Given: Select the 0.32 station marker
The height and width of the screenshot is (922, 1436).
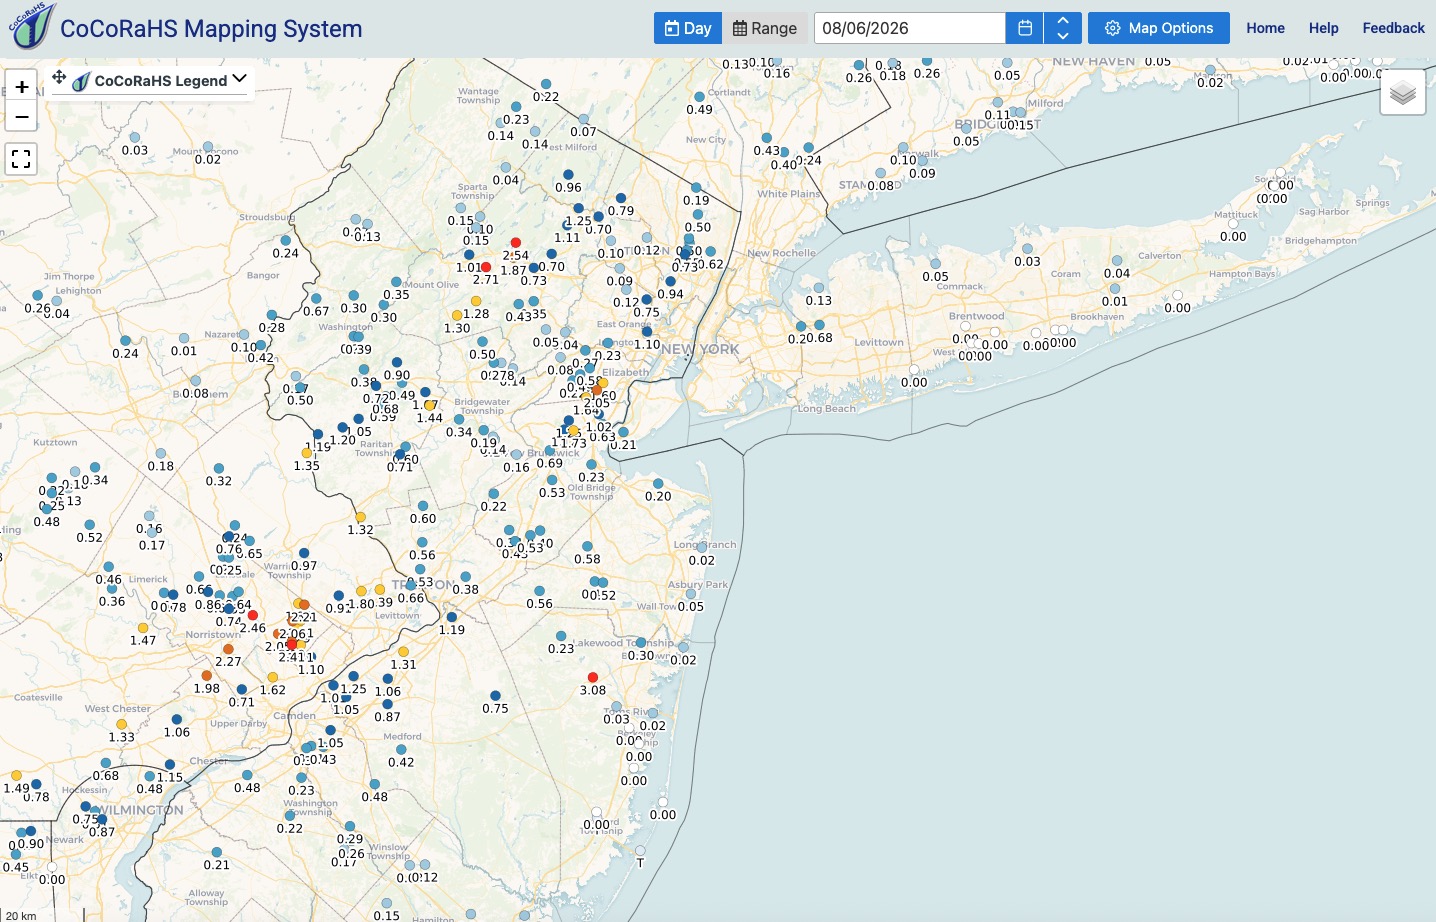Looking at the screenshot, I should coord(219,468).
